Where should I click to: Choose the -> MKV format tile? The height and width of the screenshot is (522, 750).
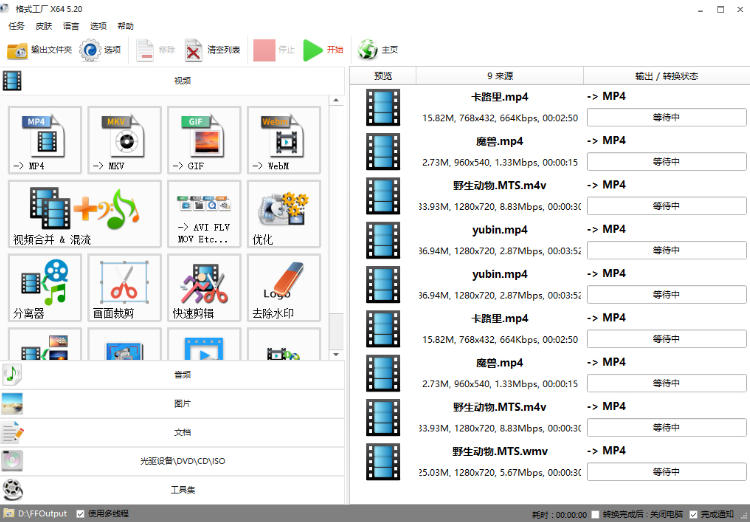pyautogui.click(x=124, y=140)
